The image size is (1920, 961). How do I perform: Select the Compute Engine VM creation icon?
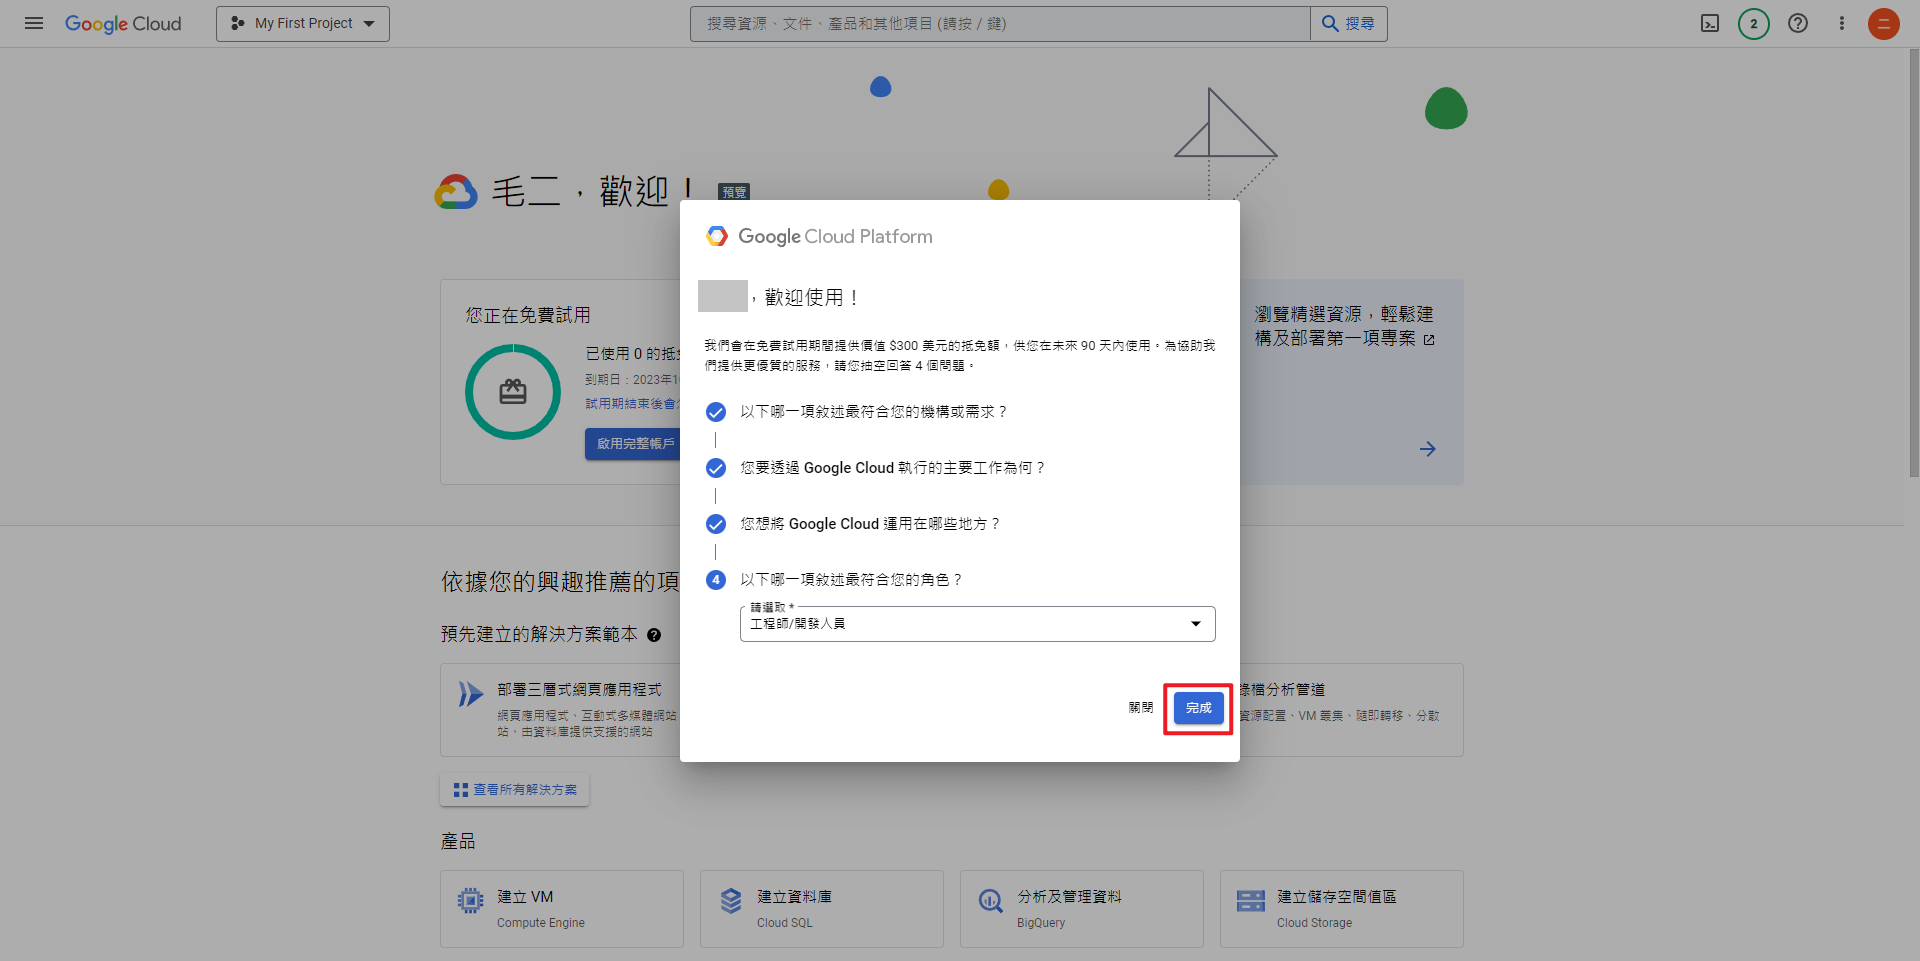[x=471, y=900]
